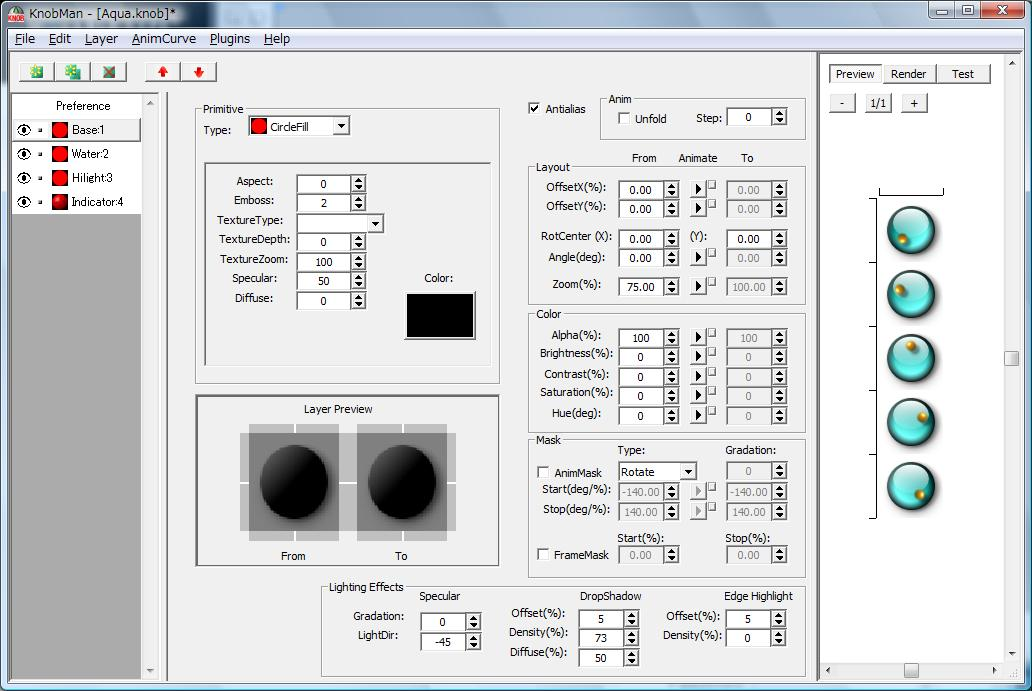Screen dimensions: 1032x691
Task: Click the Add Layer toolbar icon
Action: pyautogui.click(x=37, y=72)
